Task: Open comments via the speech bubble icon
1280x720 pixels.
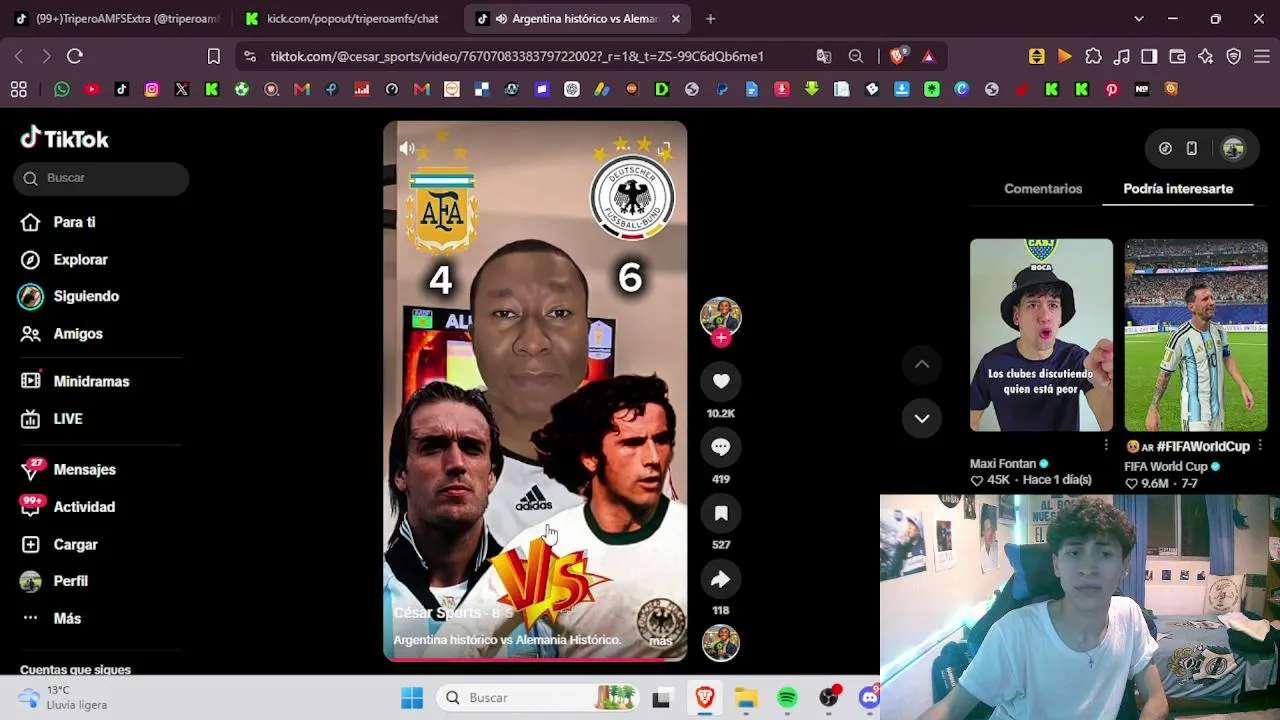Action: (x=721, y=447)
